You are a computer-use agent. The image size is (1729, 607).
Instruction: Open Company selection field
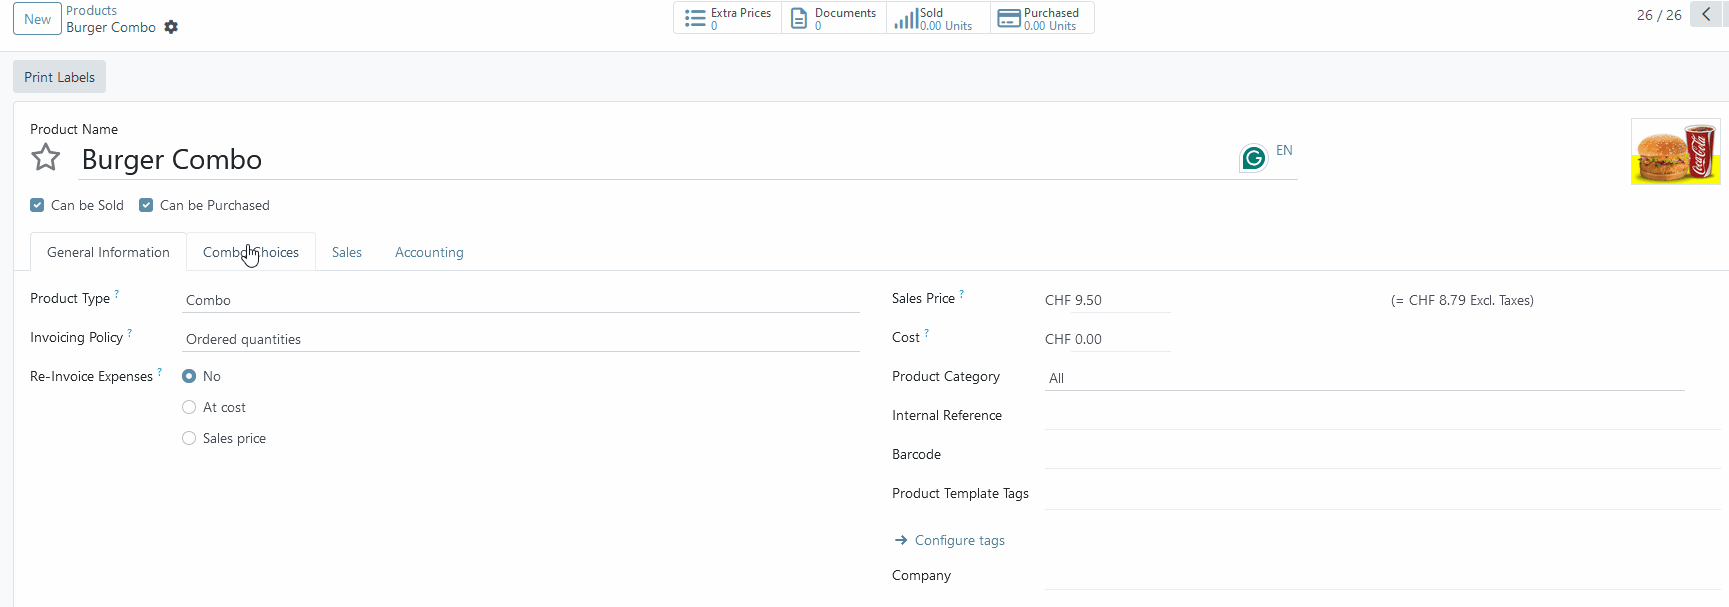pos(1382,576)
